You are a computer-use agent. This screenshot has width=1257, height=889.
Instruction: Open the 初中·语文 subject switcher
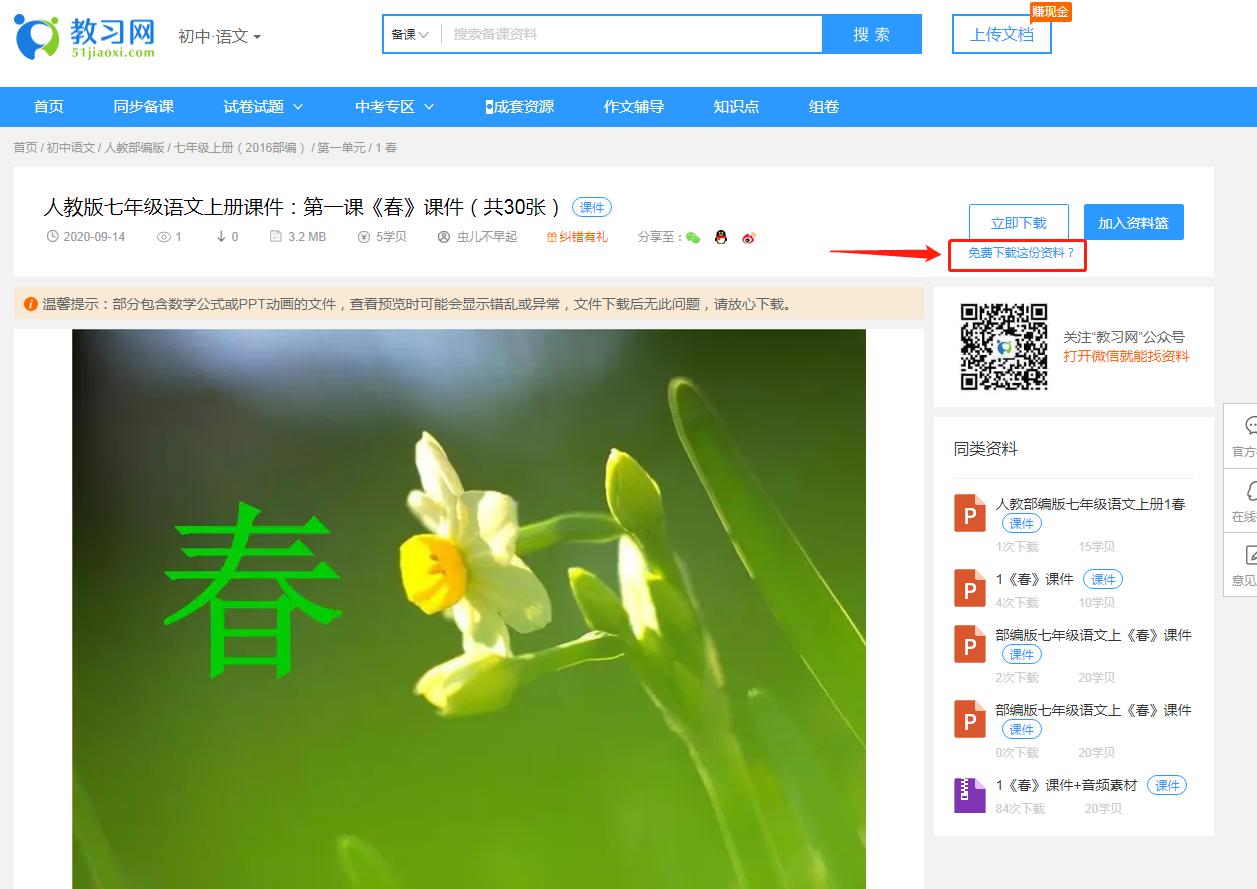pyautogui.click(x=216, y=33)
